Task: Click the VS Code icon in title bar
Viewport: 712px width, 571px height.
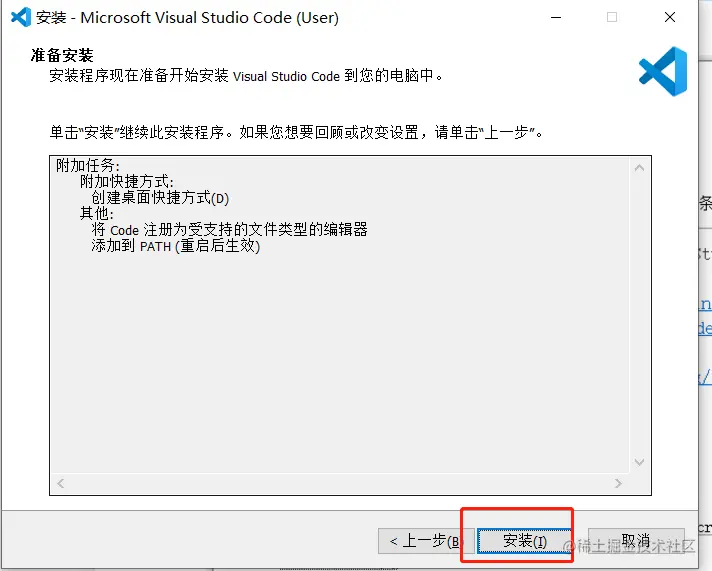Action: click(21, 17)
